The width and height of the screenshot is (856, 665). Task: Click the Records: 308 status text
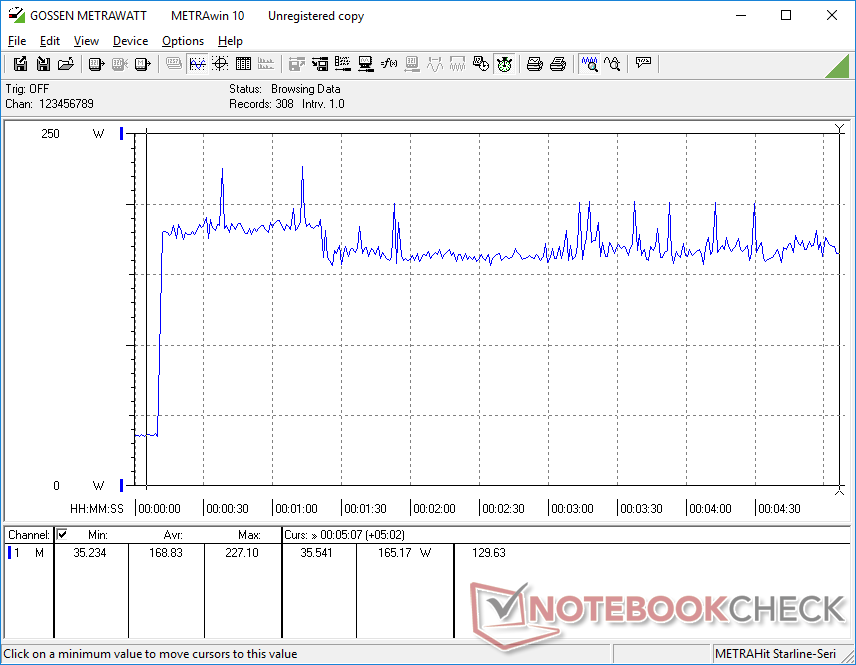pyautogui.click(x=261, y=104)
